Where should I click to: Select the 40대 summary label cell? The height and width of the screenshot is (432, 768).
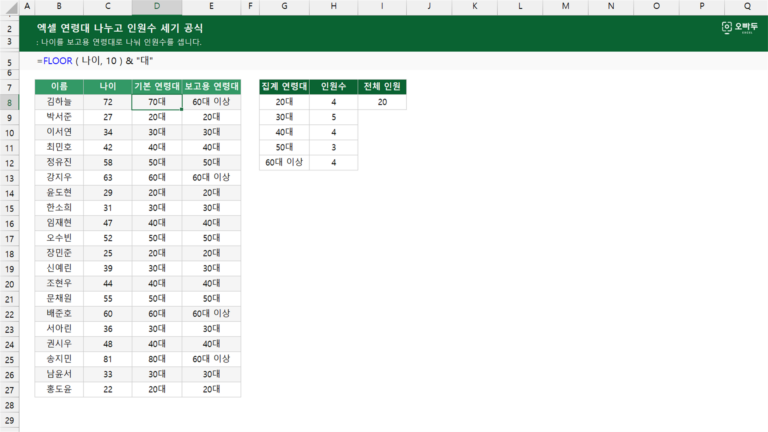pos(284,132)
